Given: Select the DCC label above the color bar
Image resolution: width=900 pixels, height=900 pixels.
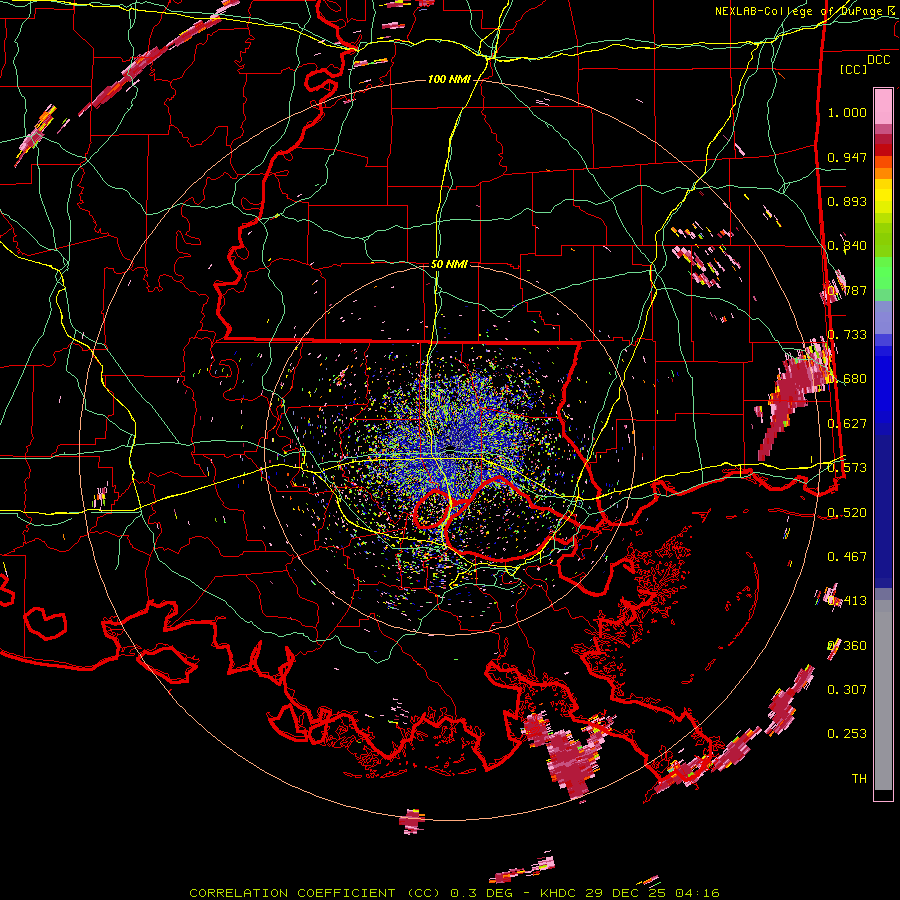Looking at the screenshot, I should 878,60.
